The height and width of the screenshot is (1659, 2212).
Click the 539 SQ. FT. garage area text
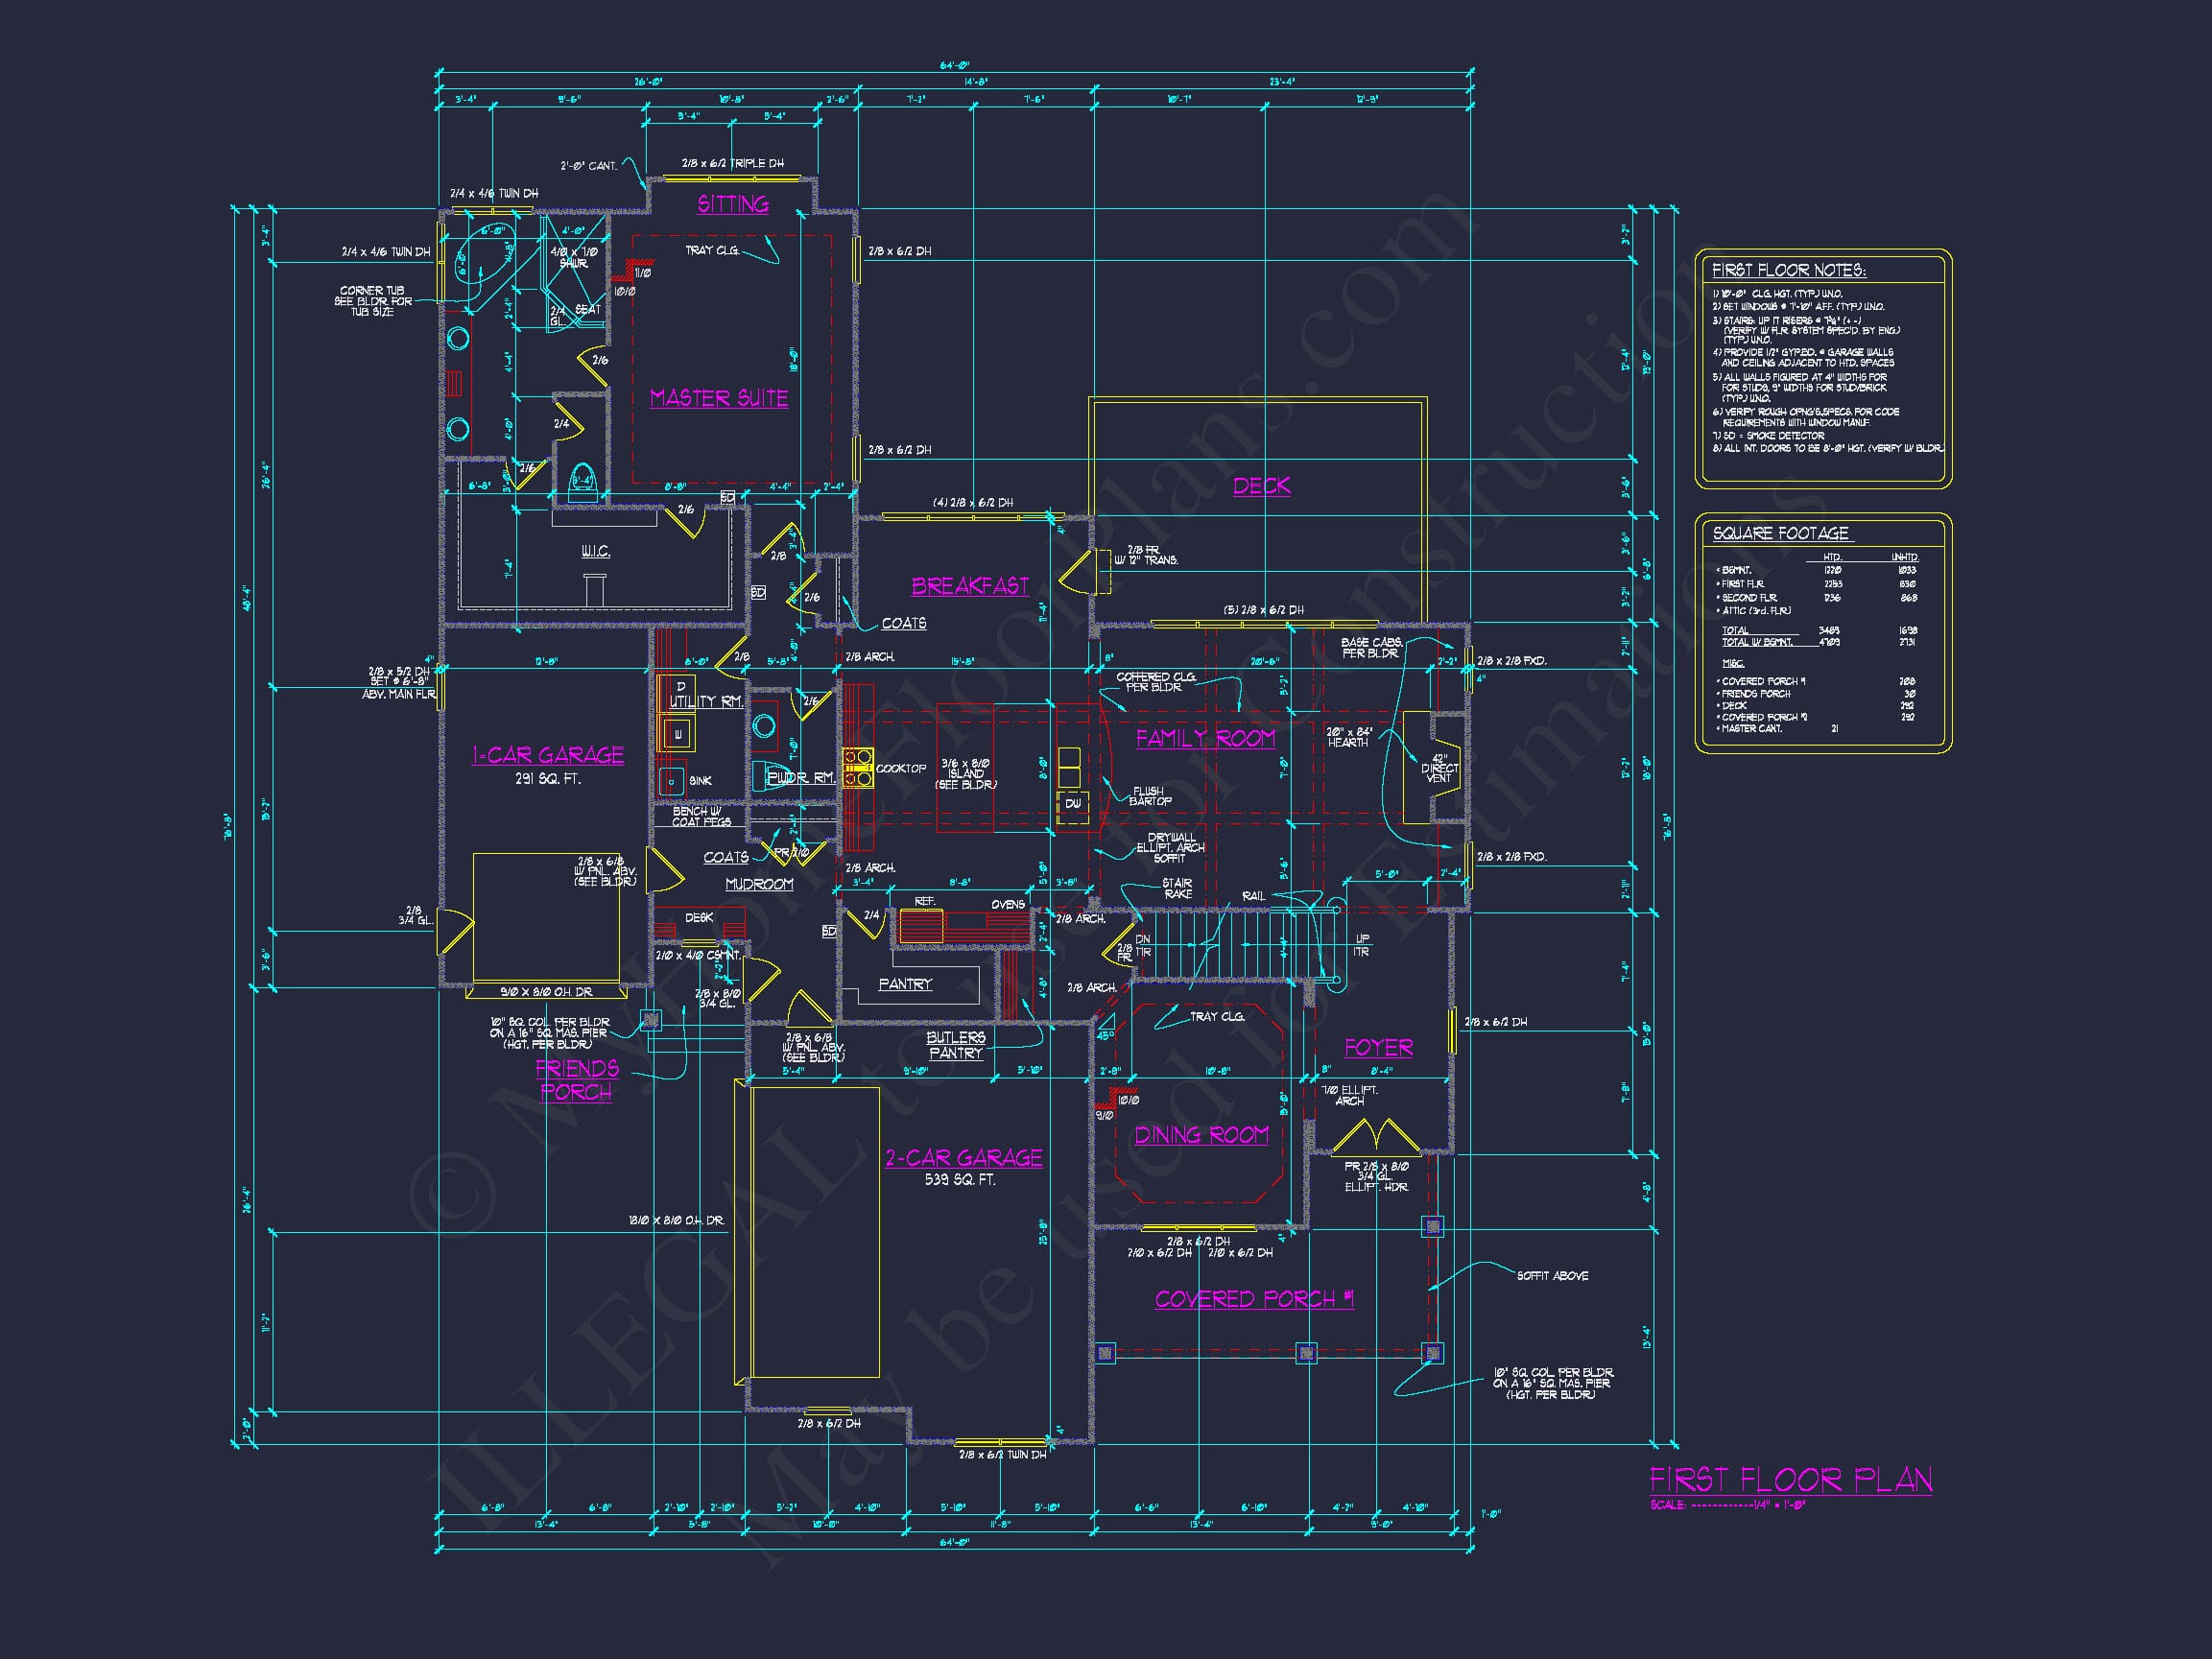pos(959,1180)
